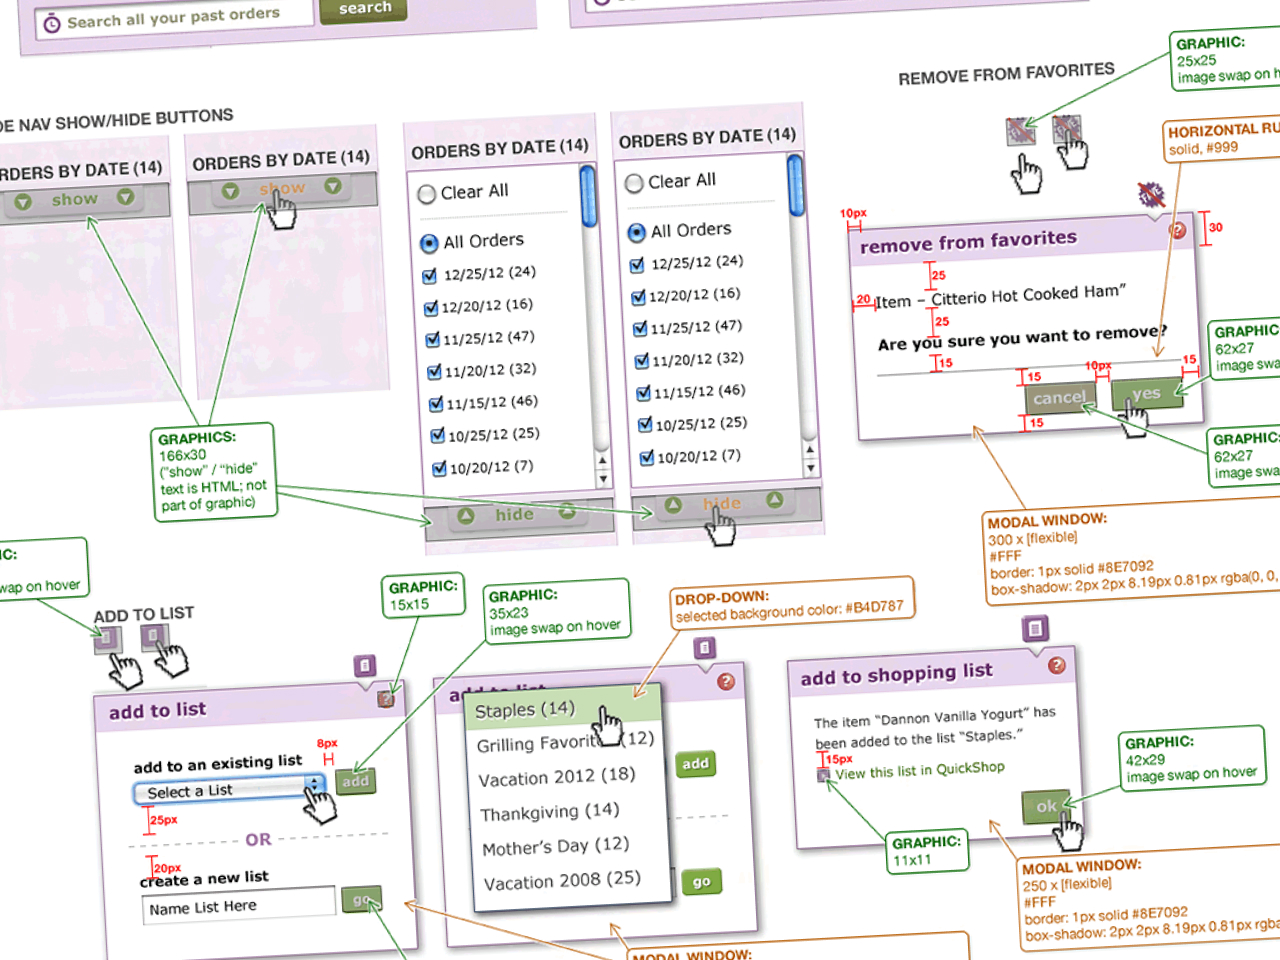Click the close icon on add to list modal
Screen dimensions: 1280x960
pos(386,699)
